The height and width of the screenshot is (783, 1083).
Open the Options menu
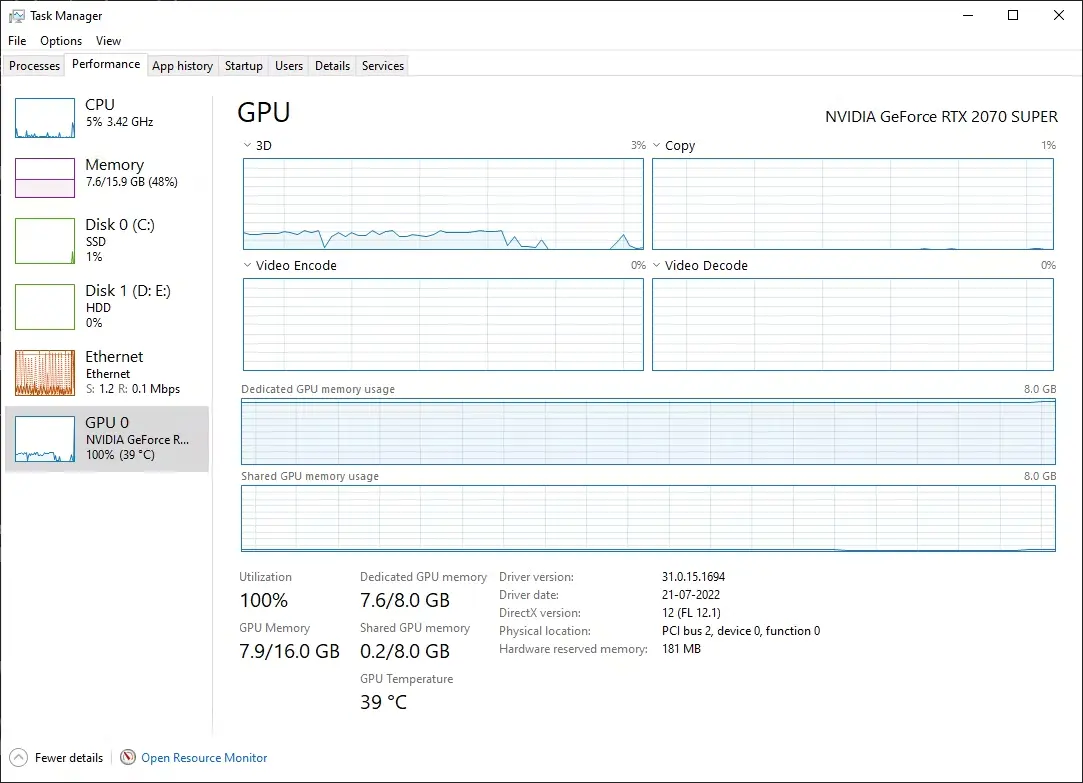61,41
